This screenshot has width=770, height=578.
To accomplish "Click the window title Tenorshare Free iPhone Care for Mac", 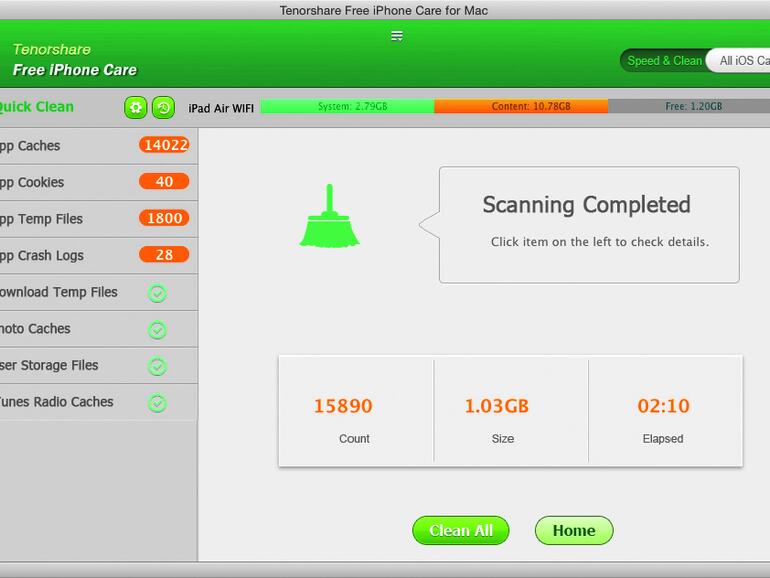I will point(384,10).
